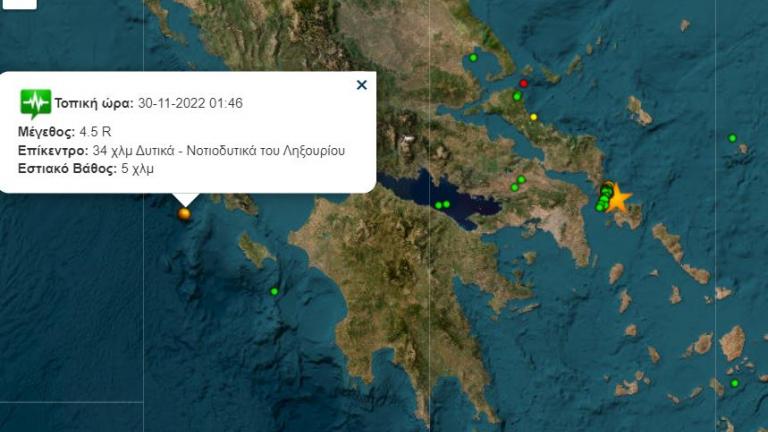Image resolution: width=768 pixels, height=432 pixels.
Task: Select green marker among the southern Cyclades islands
Action: (734, 384)
